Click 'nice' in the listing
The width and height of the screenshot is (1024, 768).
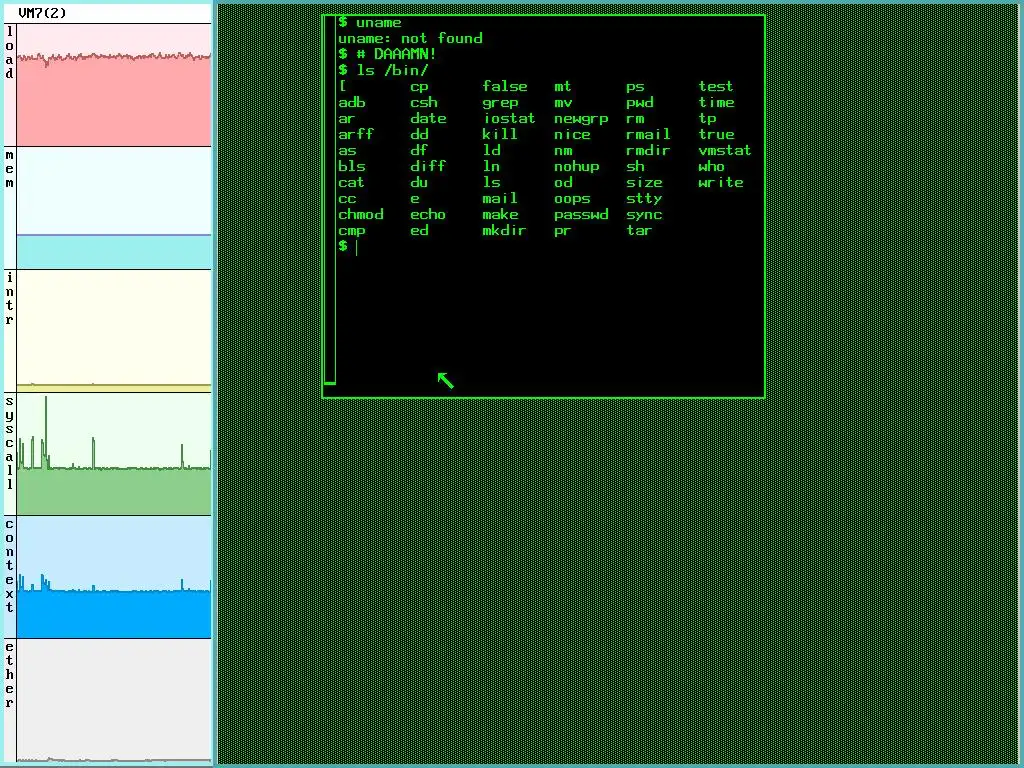[x=572, y=134]
